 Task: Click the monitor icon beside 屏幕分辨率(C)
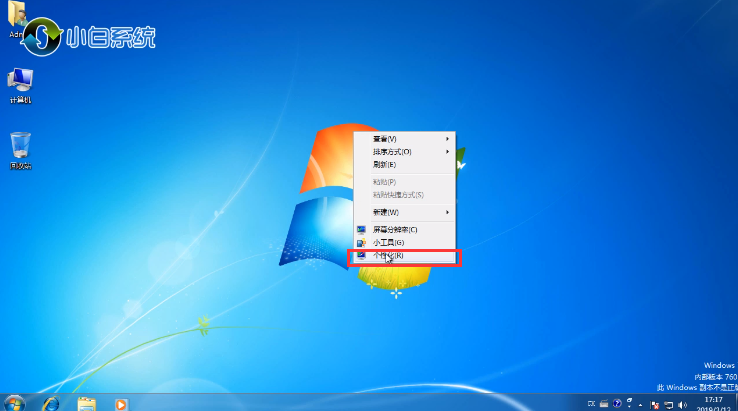click(361, 230)
